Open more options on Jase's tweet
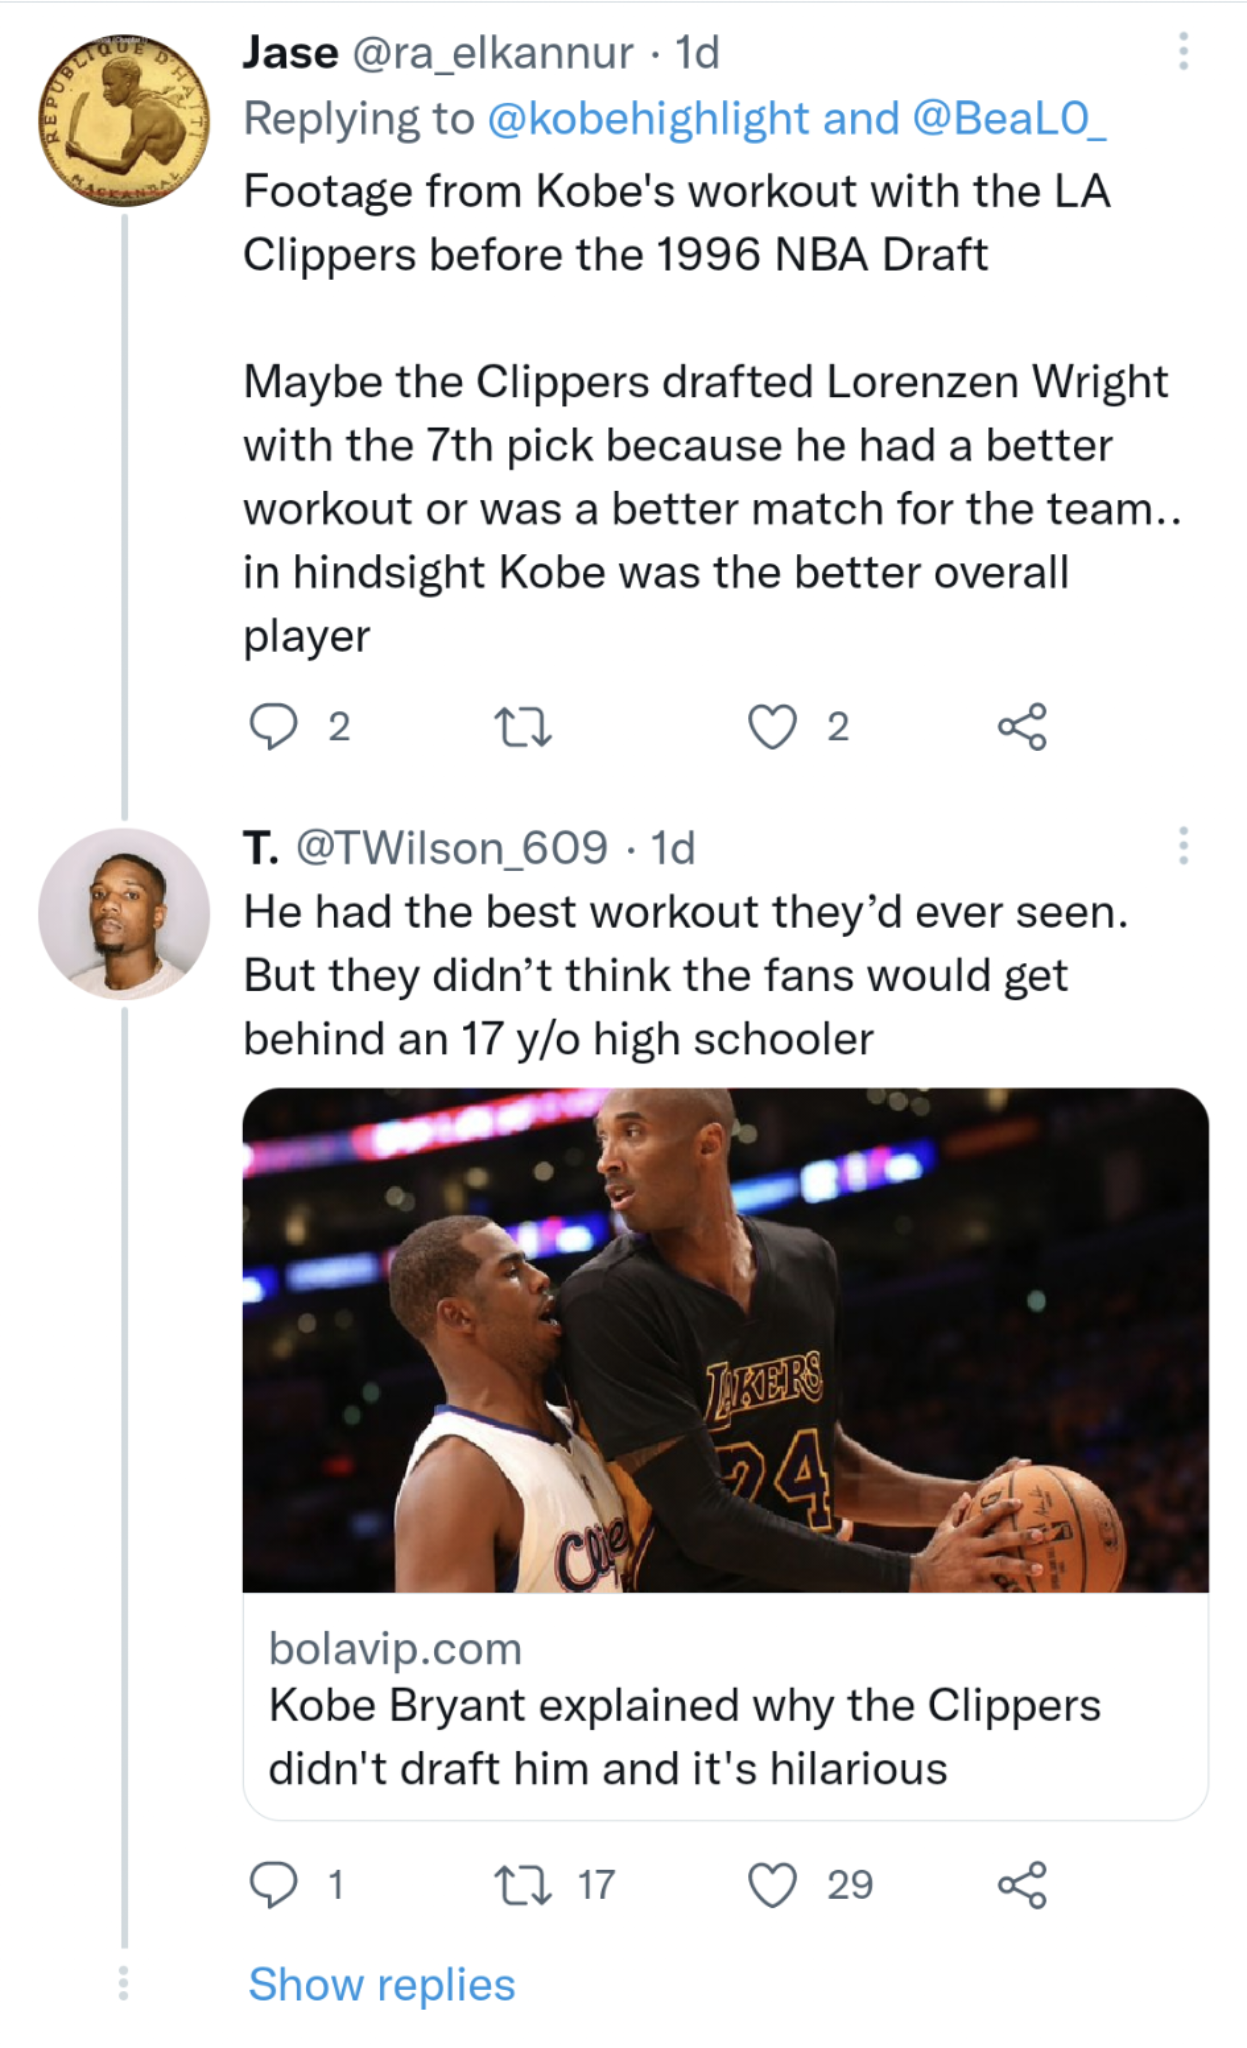 click(x=1183, y=51)
